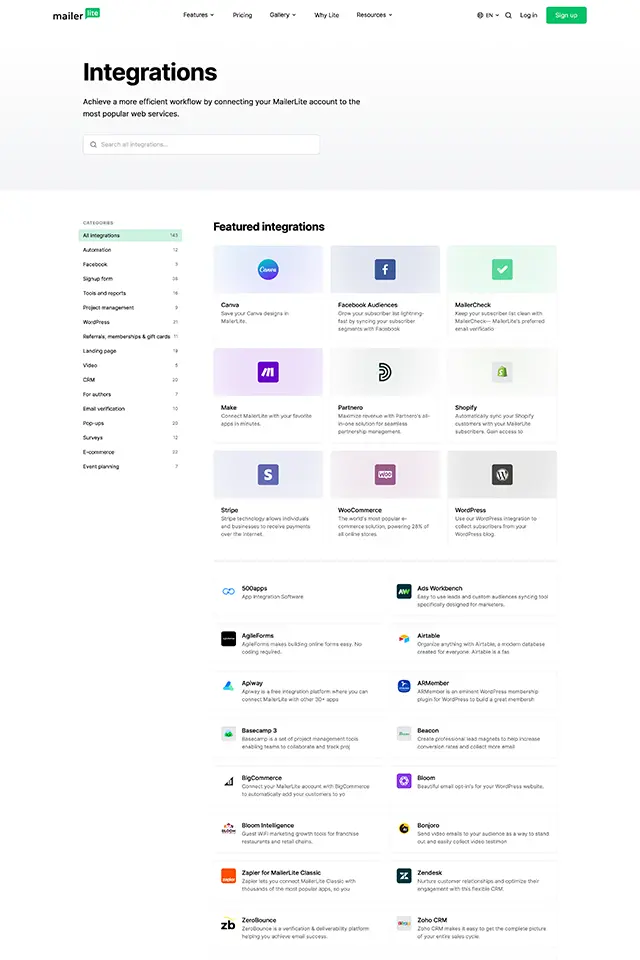Screen dimensions: 640x960
Task: Click the Stripe S logo icon
Action: (x=268, y=474)
